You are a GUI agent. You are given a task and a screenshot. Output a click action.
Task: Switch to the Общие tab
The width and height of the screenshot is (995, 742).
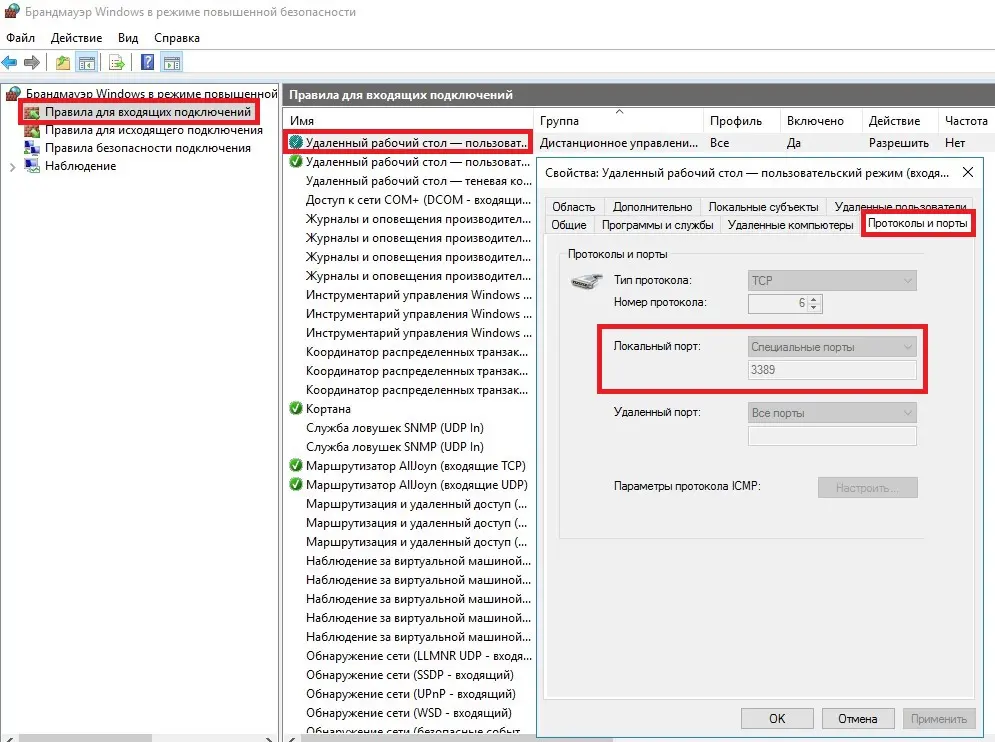point(569,225)
